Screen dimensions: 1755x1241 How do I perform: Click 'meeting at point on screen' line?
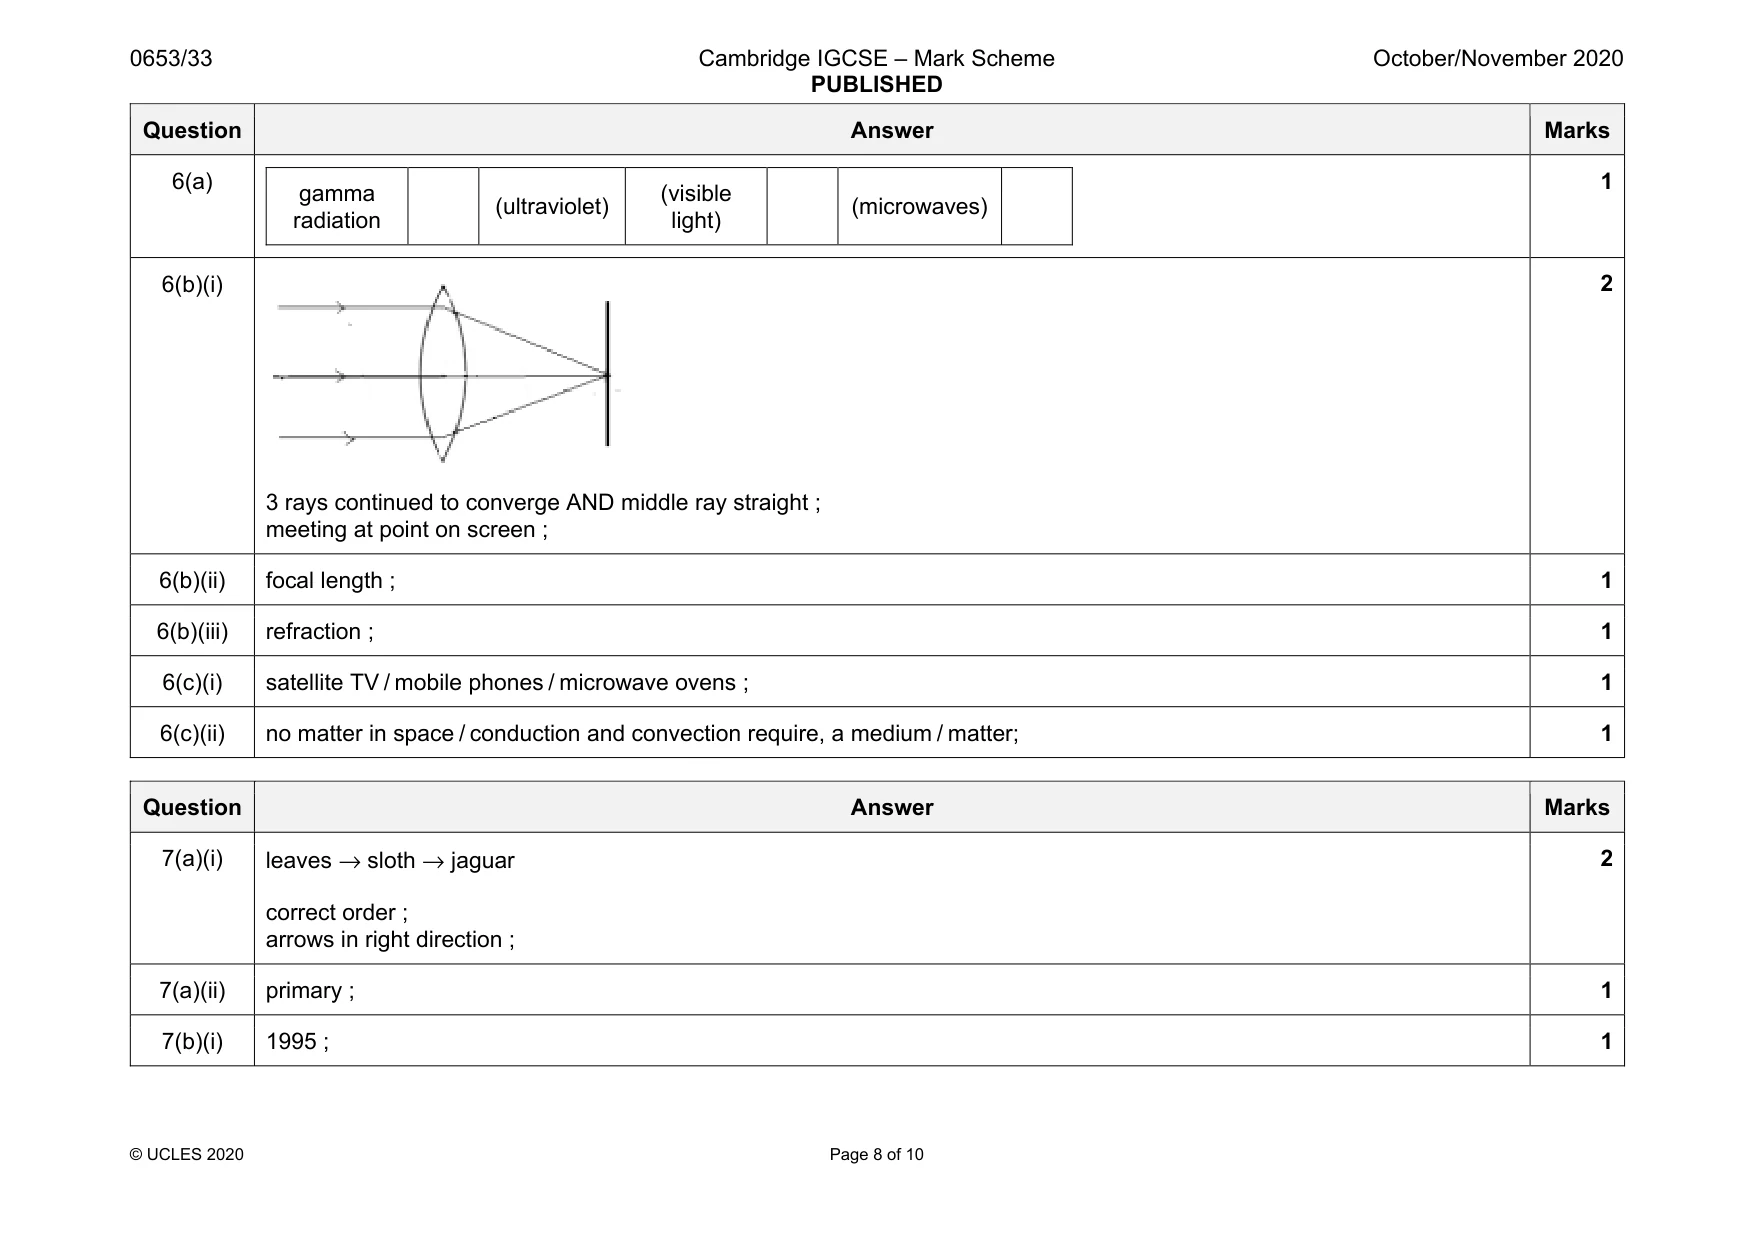coord(406,529)
